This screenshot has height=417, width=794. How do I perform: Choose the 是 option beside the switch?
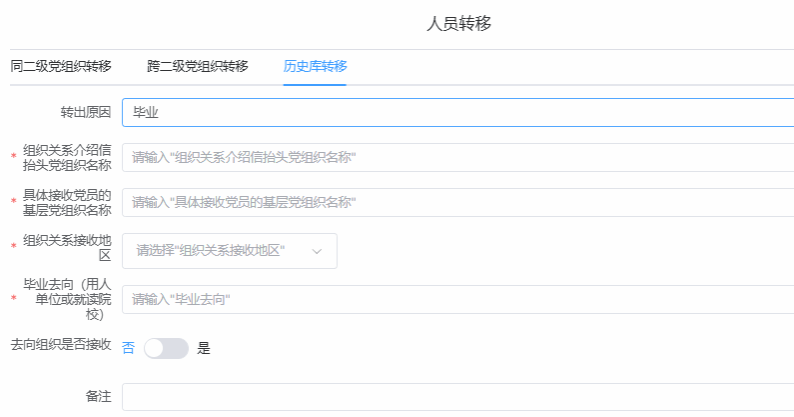point(204,348)
